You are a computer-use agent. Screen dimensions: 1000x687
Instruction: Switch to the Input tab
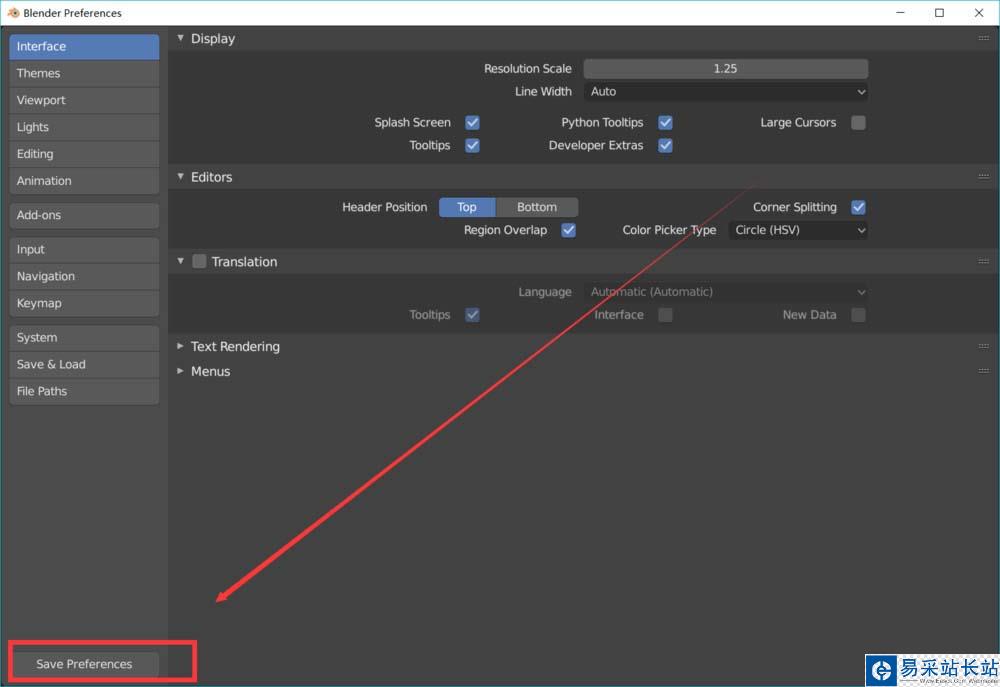(84, 249)
